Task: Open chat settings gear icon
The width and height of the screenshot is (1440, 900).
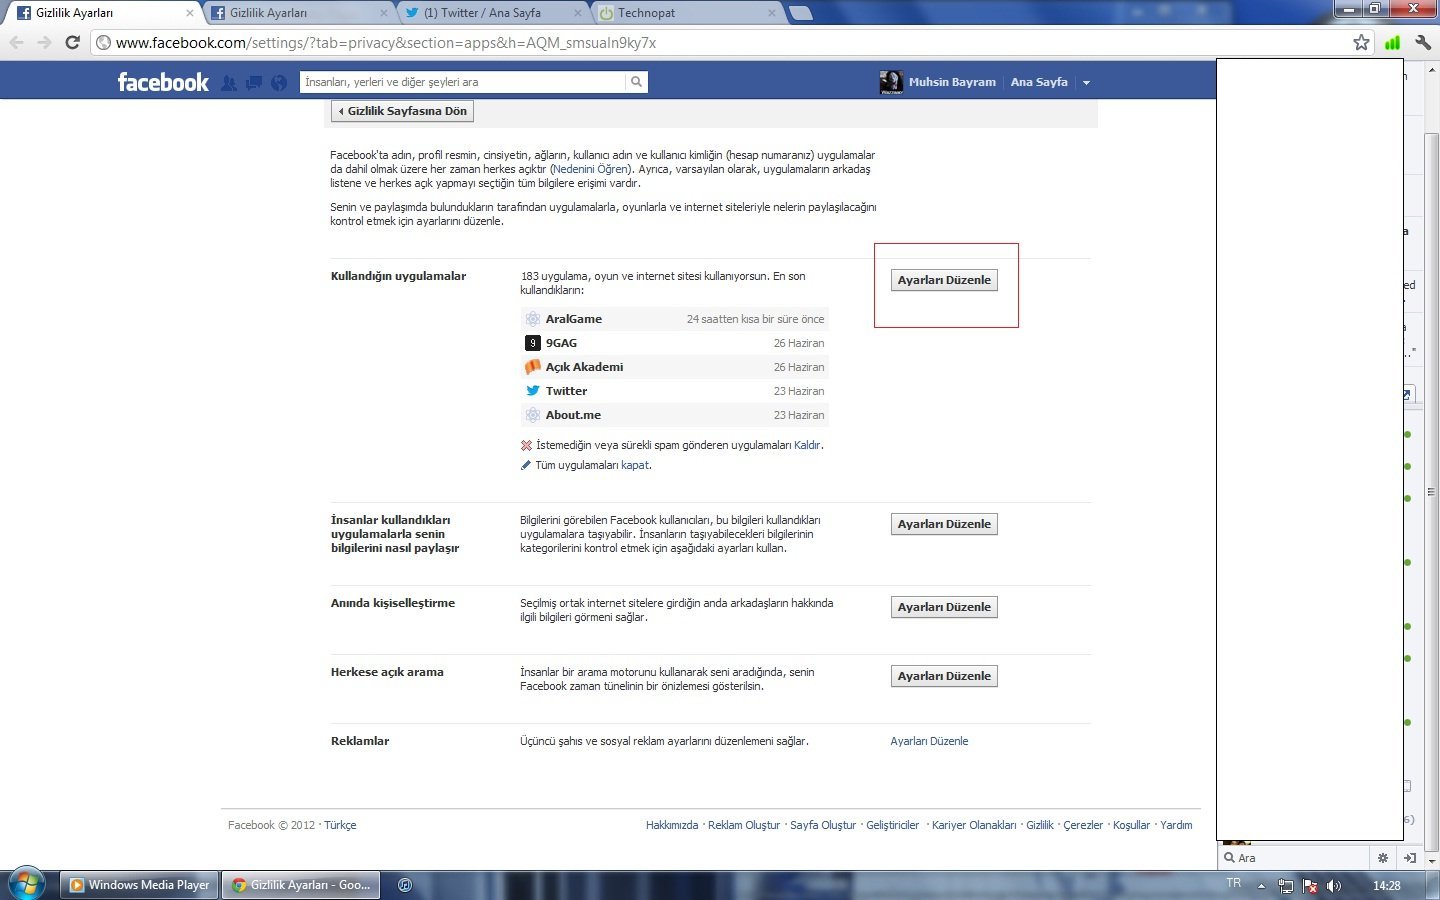Action: 1383,858
